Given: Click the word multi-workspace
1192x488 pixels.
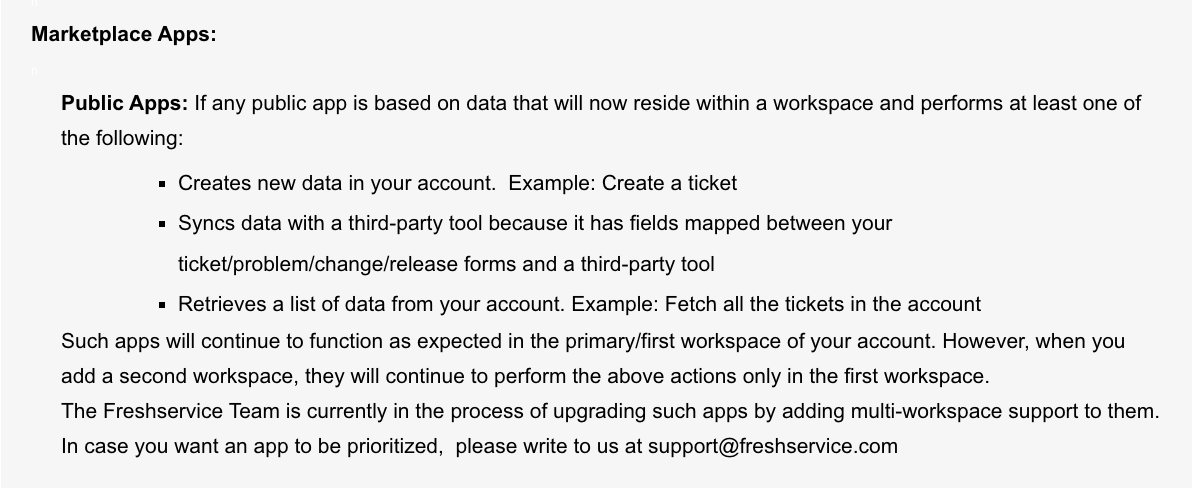Looking at the screenshot, I should click(926, 411).
